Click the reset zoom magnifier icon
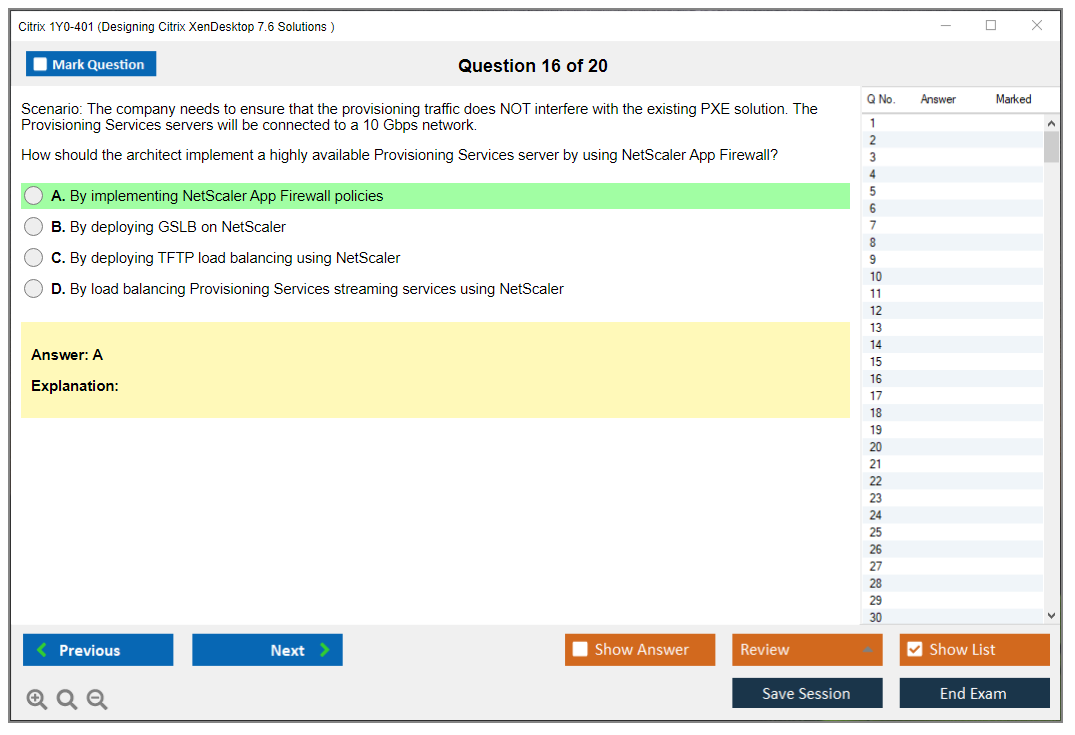 pyautogui.click(x=67, y=700)
